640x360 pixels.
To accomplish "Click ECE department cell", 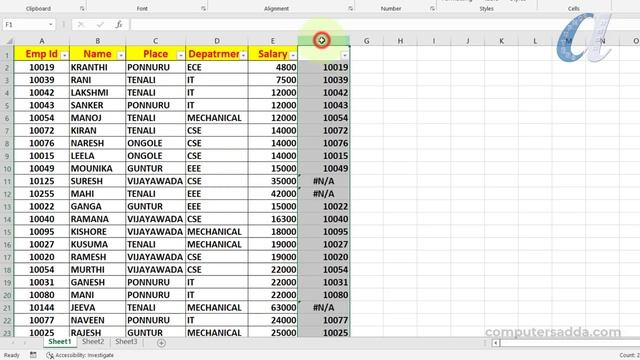I will point(217,67).
